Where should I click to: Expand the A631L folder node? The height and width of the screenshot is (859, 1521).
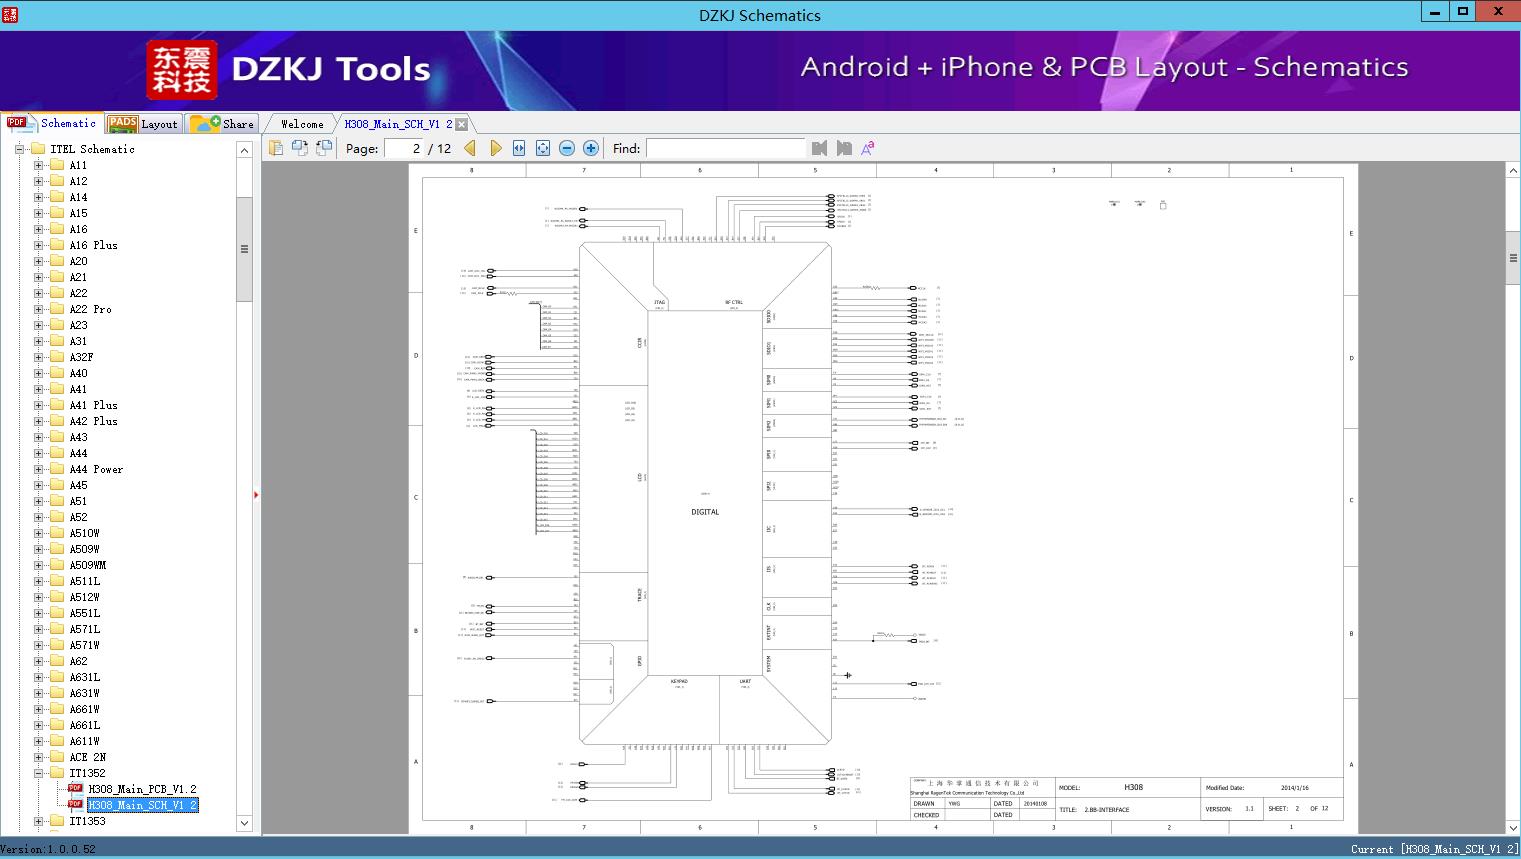point(38,677)
